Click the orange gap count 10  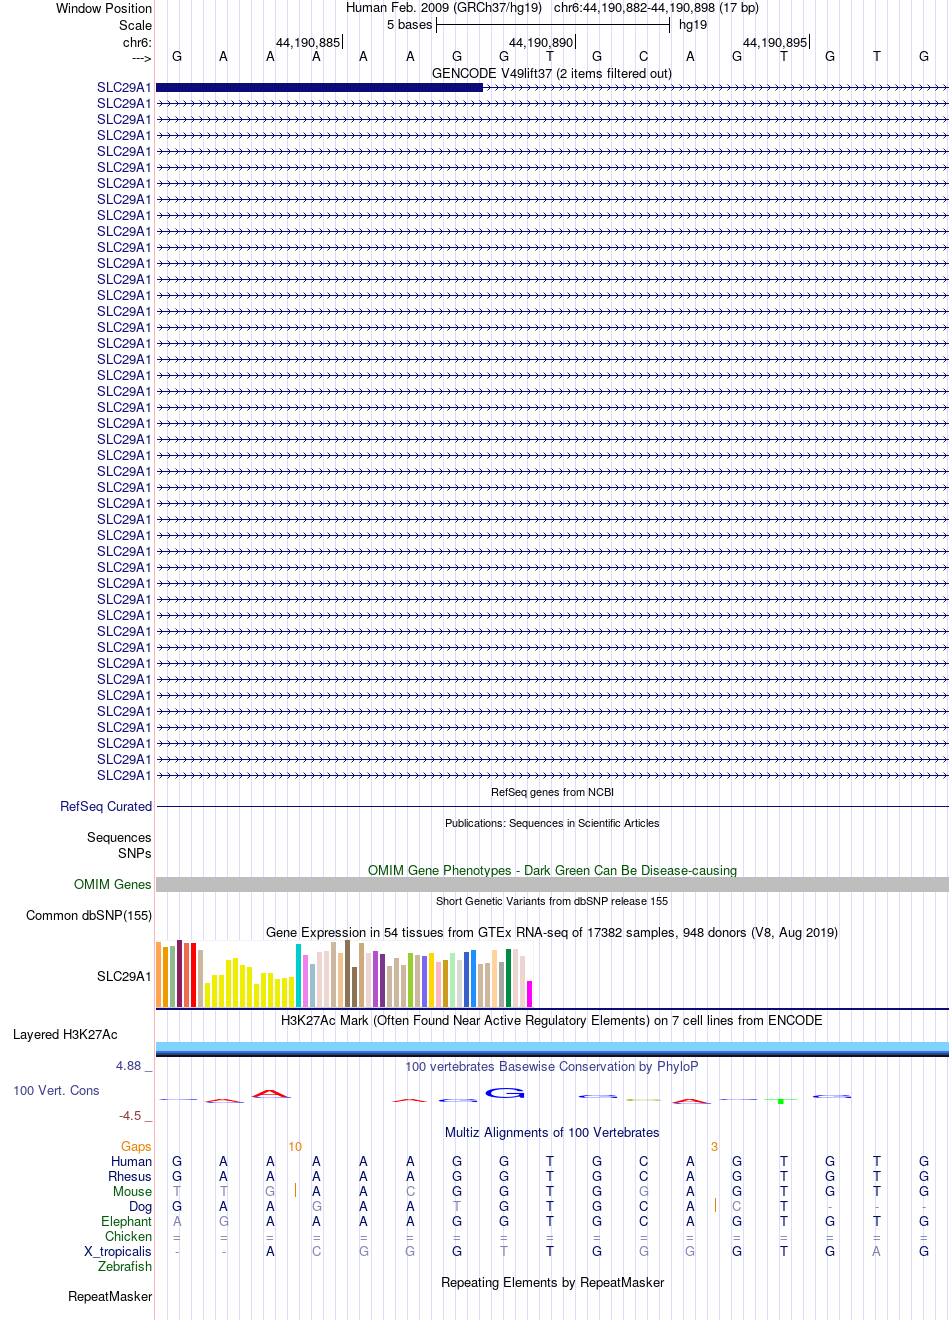click(x=295, y=1147)
